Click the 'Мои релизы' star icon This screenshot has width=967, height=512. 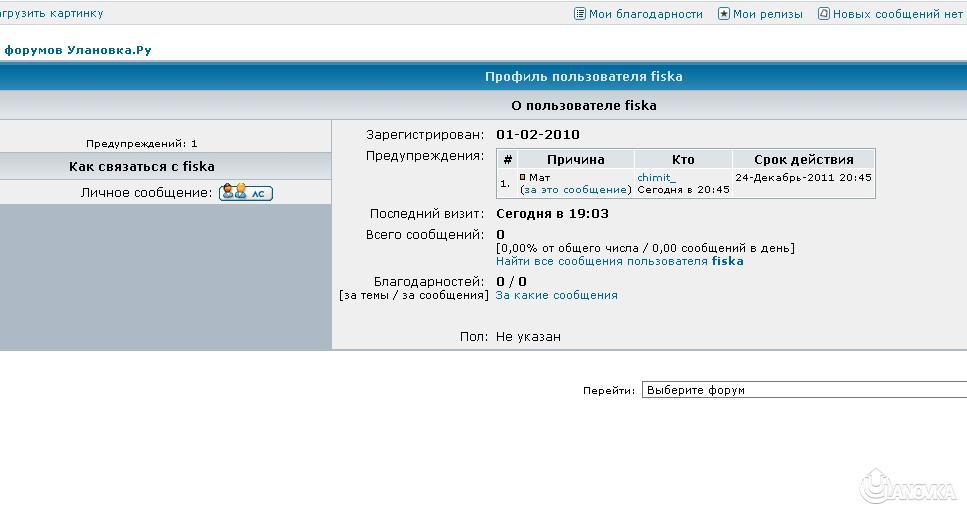(723, 14)
